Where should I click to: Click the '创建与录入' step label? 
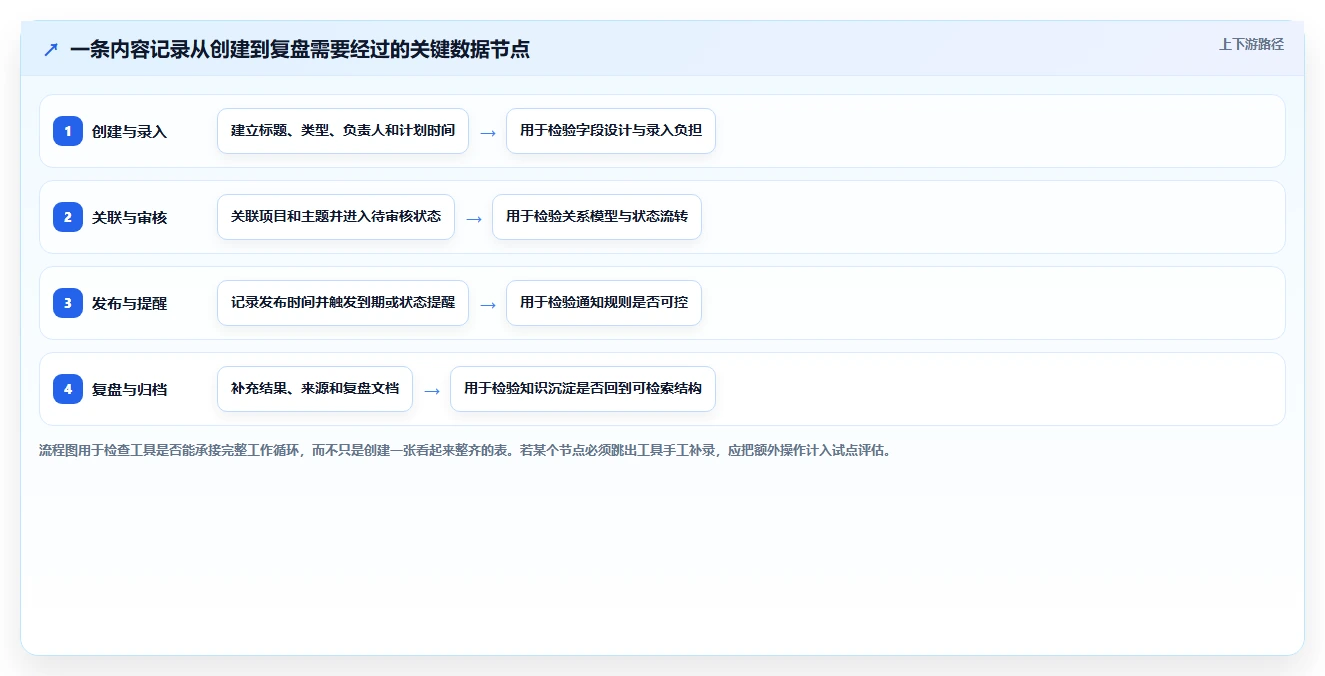[129, 132]
